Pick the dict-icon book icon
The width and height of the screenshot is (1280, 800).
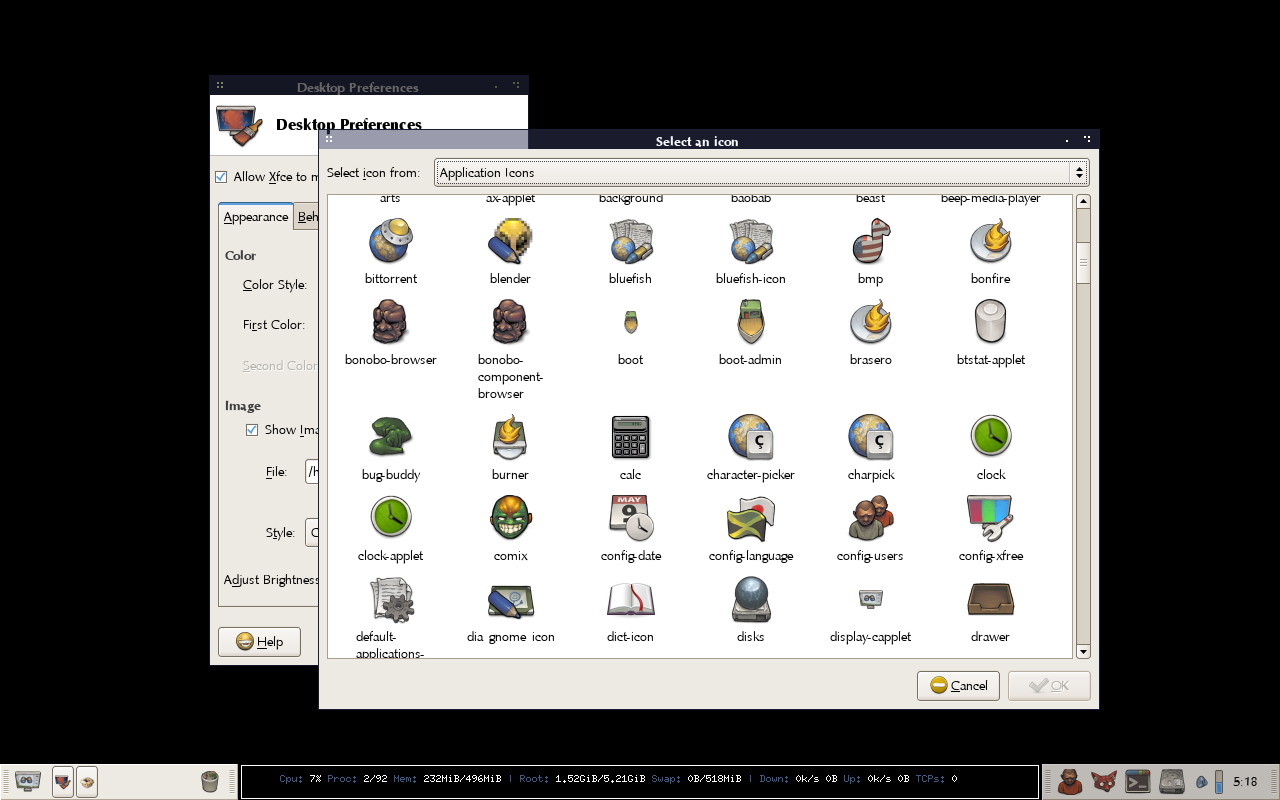[630, 599]
